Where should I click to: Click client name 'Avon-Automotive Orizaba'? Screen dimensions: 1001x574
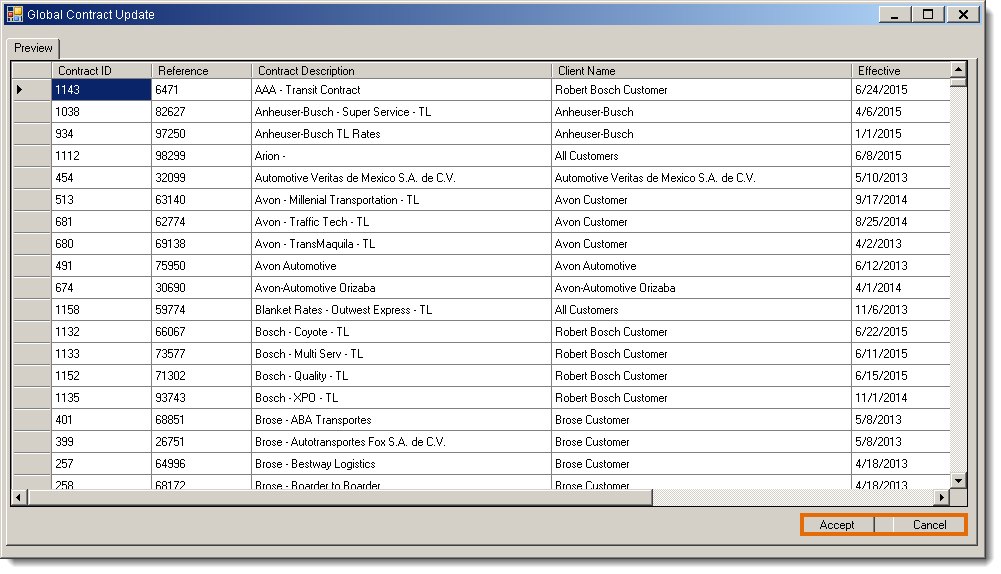point(702,288)
